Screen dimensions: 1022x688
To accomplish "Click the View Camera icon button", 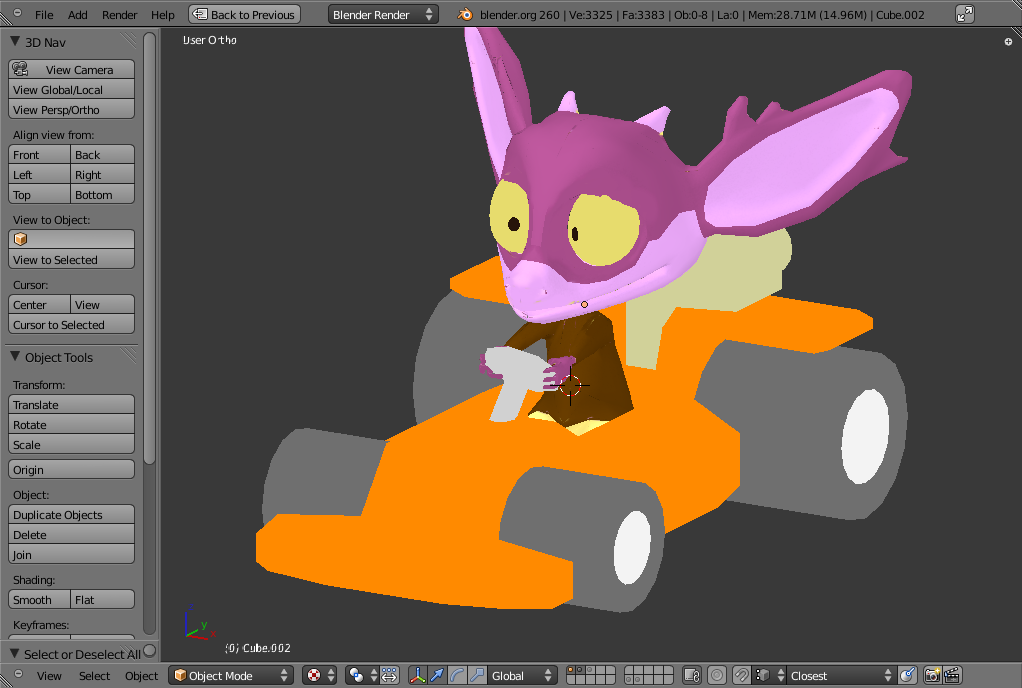I will point(71,70).
